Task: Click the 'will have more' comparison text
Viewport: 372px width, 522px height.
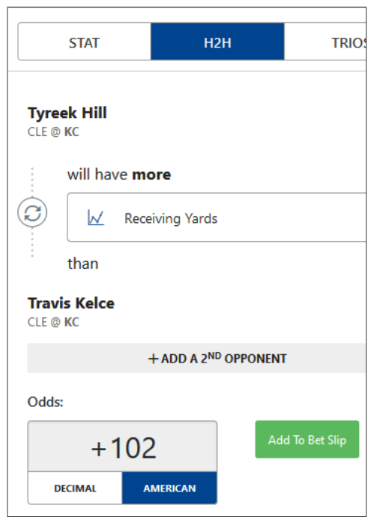Action: (119, 175)
